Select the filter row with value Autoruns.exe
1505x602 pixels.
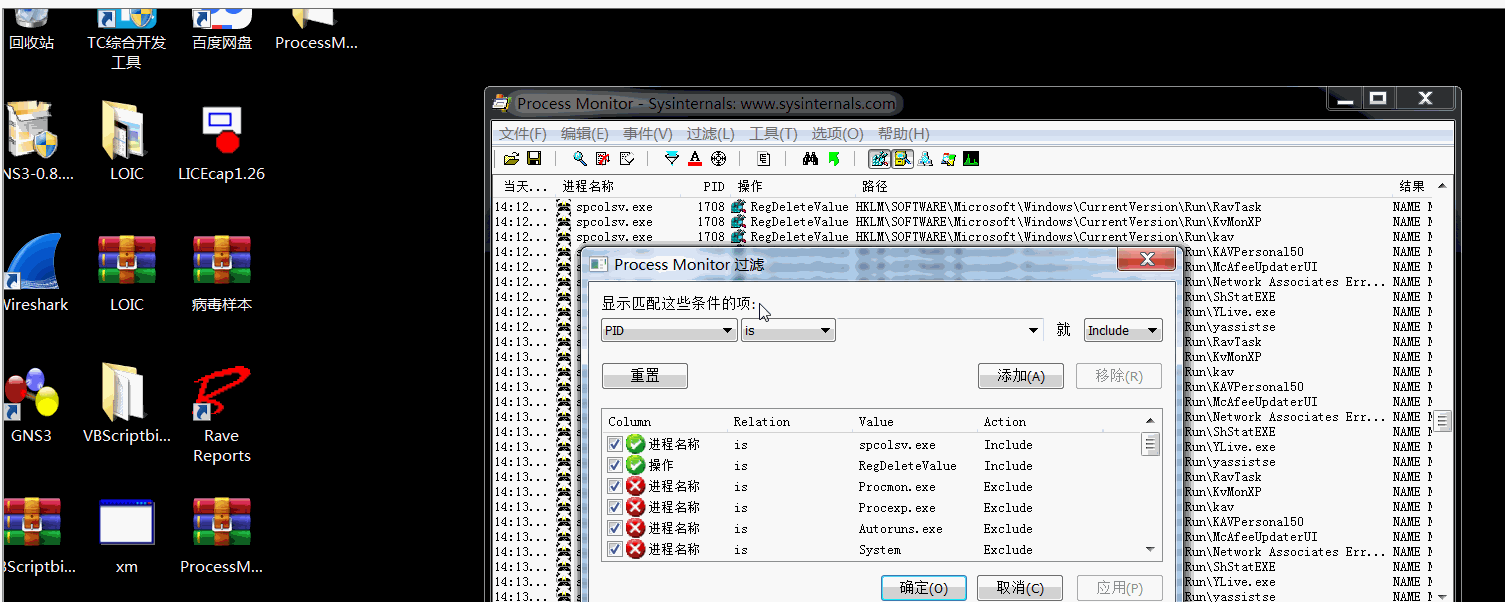click(x=871, y=528)
